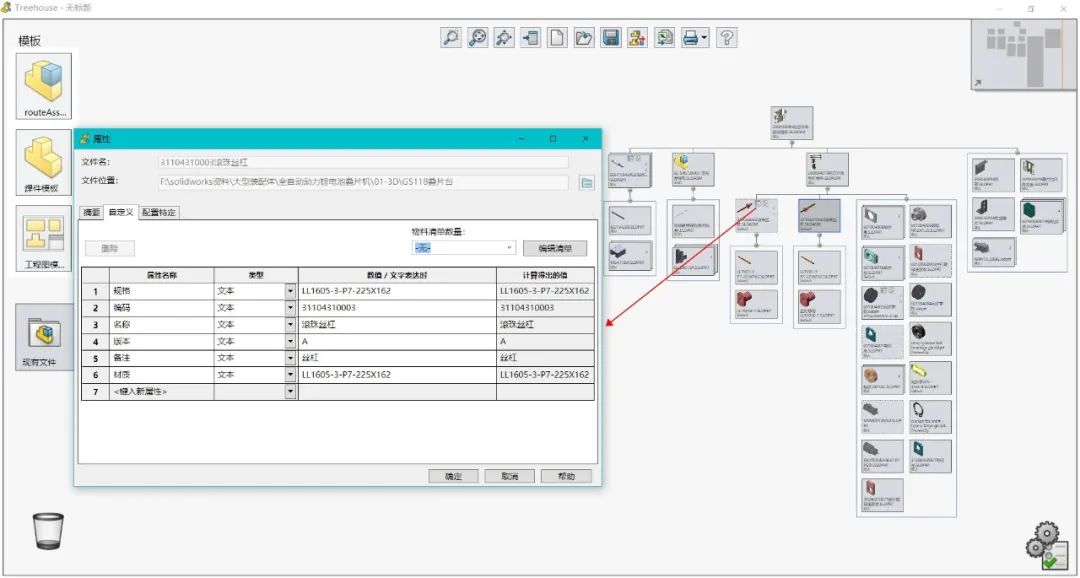Click the yellow build documents toolbar icon
Viewport: 1080px width, 578px height.
click(x=637, y=37)
